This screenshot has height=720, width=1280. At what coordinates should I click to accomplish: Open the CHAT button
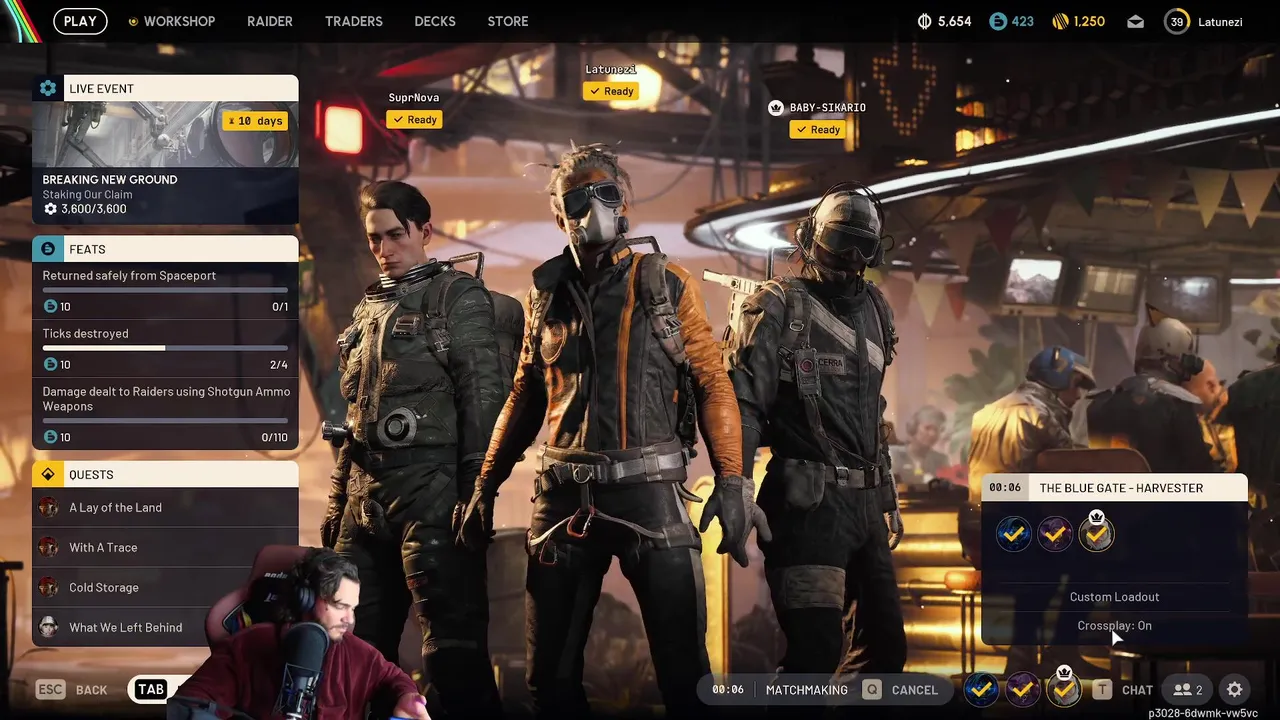(x=1124, y=690)
